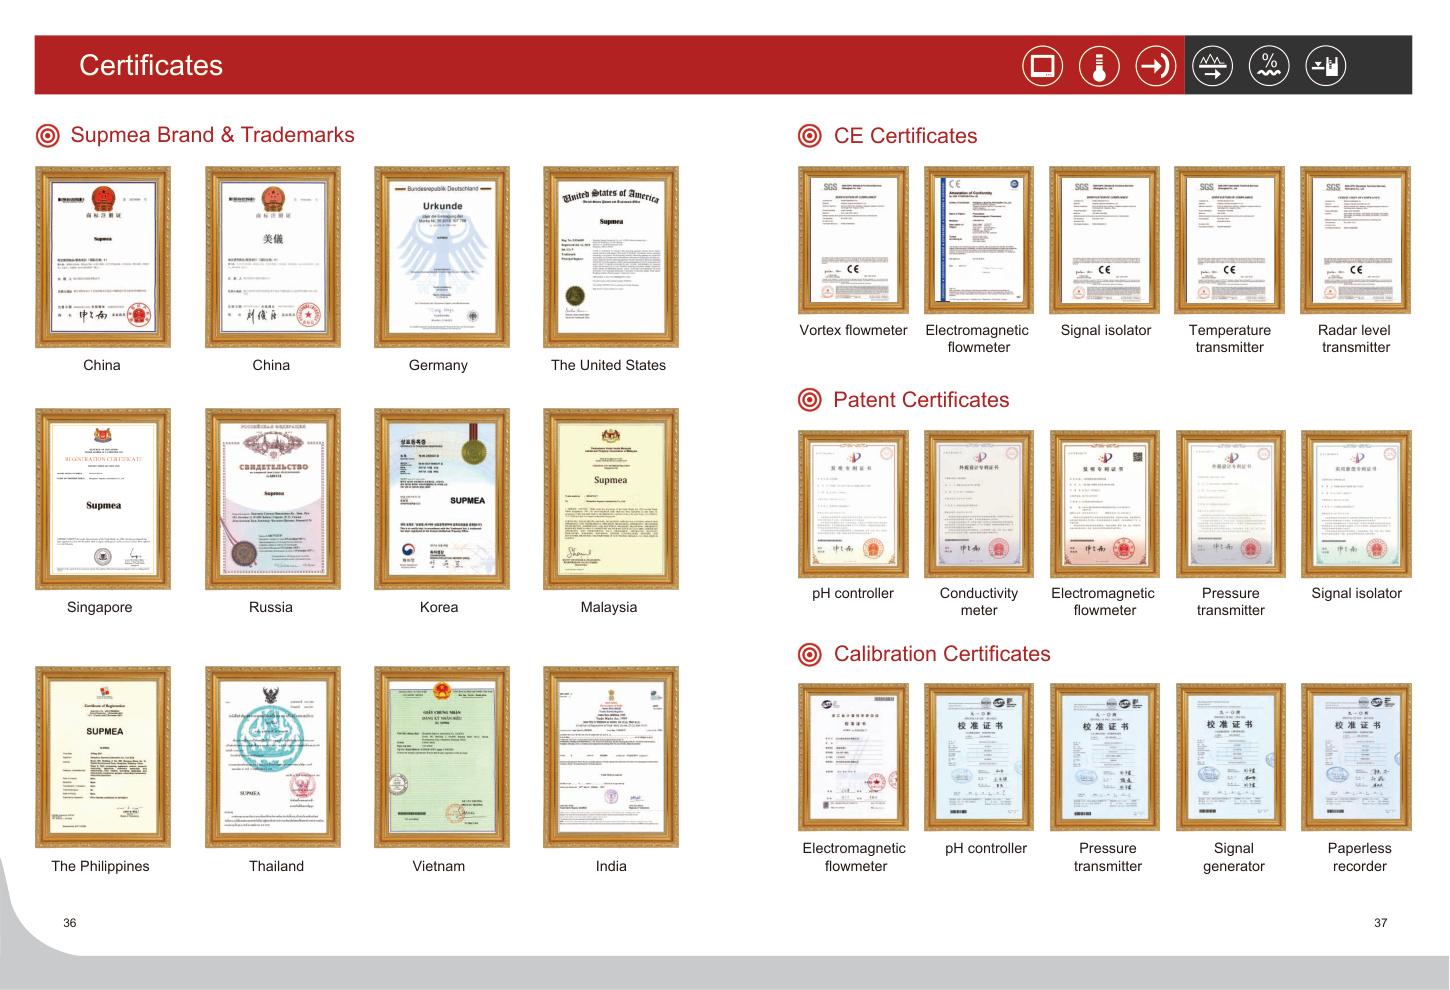Viewport: 1450px width, 990px height.
Task: Open the India trademark certificate image
Action: [x=611, y=757]
